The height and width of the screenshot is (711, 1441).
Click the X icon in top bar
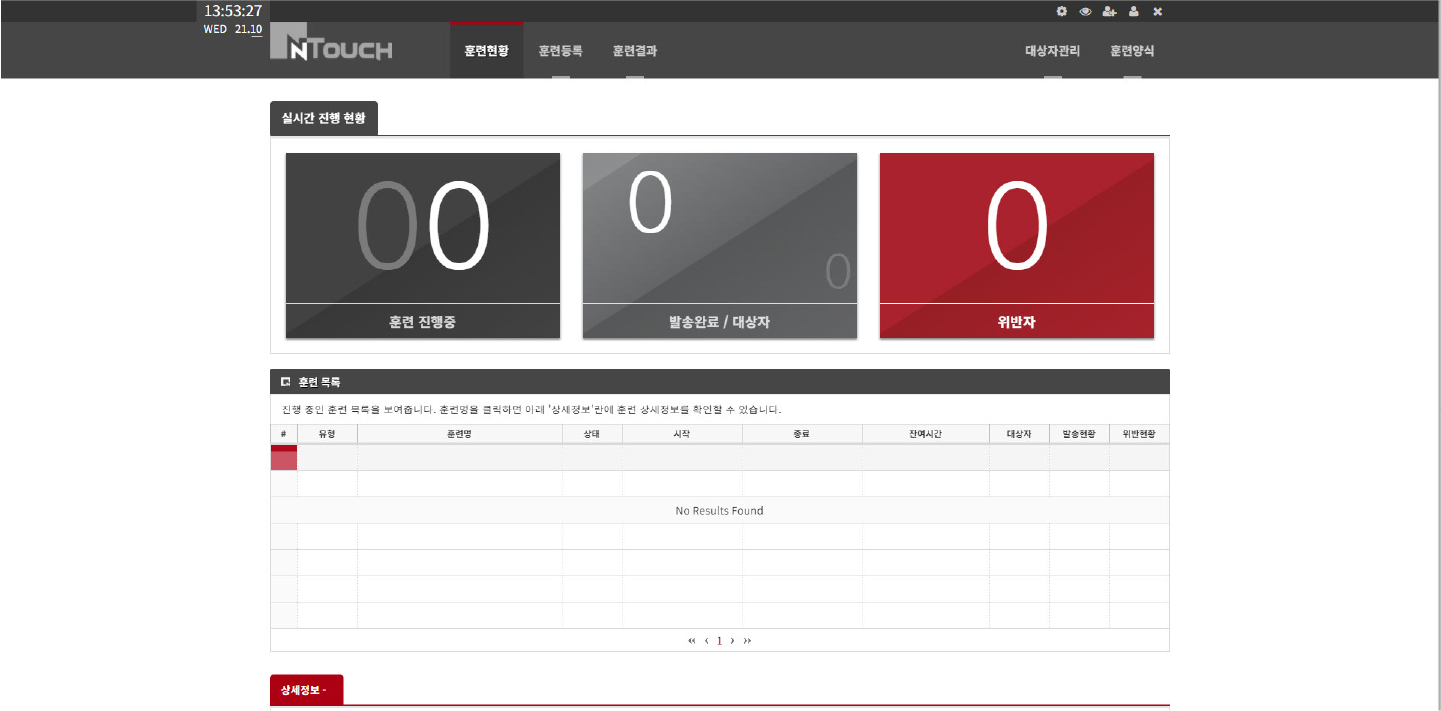pos(1157,11)
